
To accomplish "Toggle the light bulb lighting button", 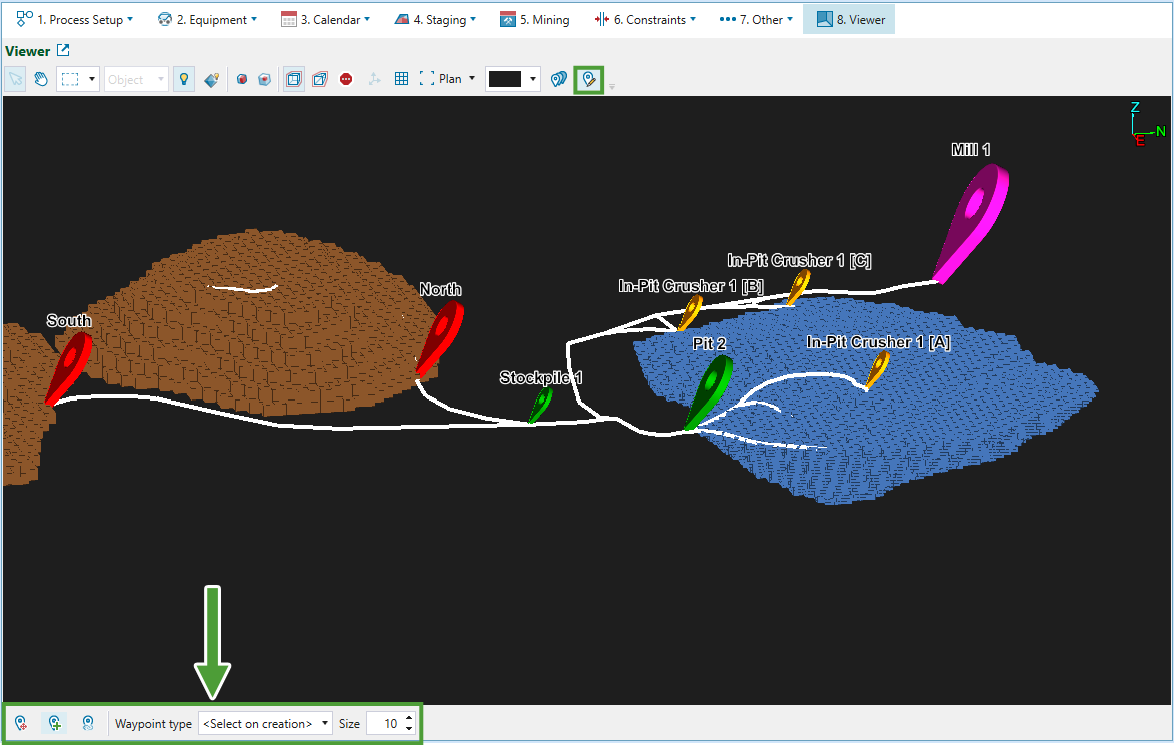I will click(183, 79).
